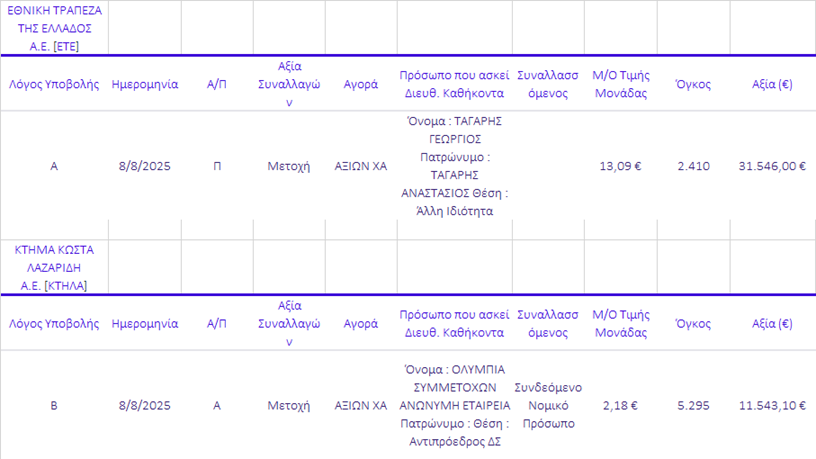This screenshot has width=816, height=459.
Task: Click the date 8/8/2025 in the ΤΑΓΑΡΗΣ row
Action: coord(145,166)
